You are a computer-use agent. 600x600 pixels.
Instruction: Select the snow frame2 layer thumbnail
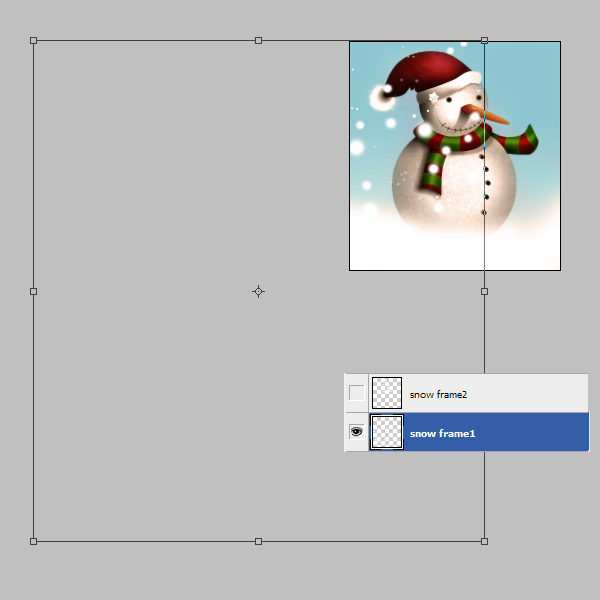point(387,393)
